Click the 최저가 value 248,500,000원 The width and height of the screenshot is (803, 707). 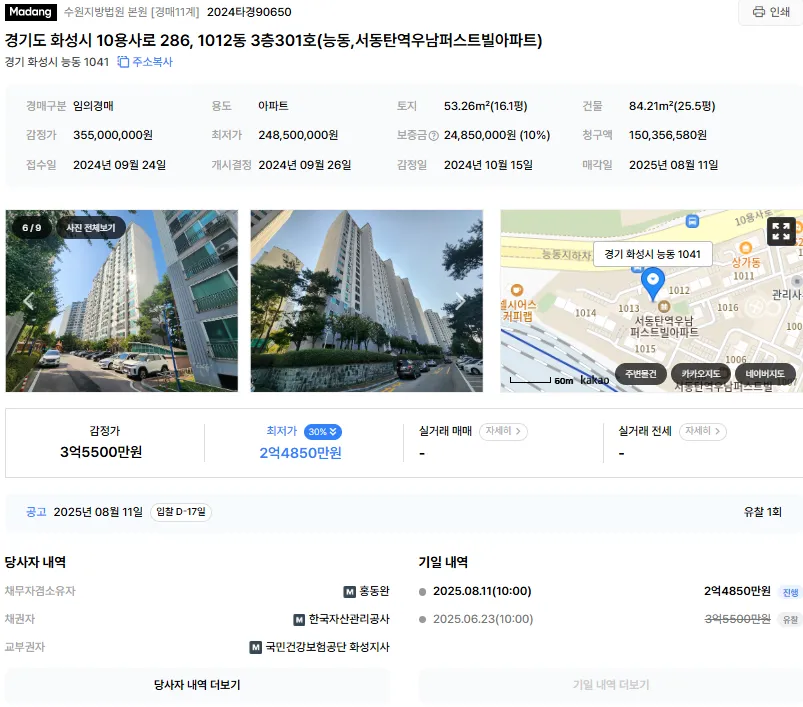[298, 135]
